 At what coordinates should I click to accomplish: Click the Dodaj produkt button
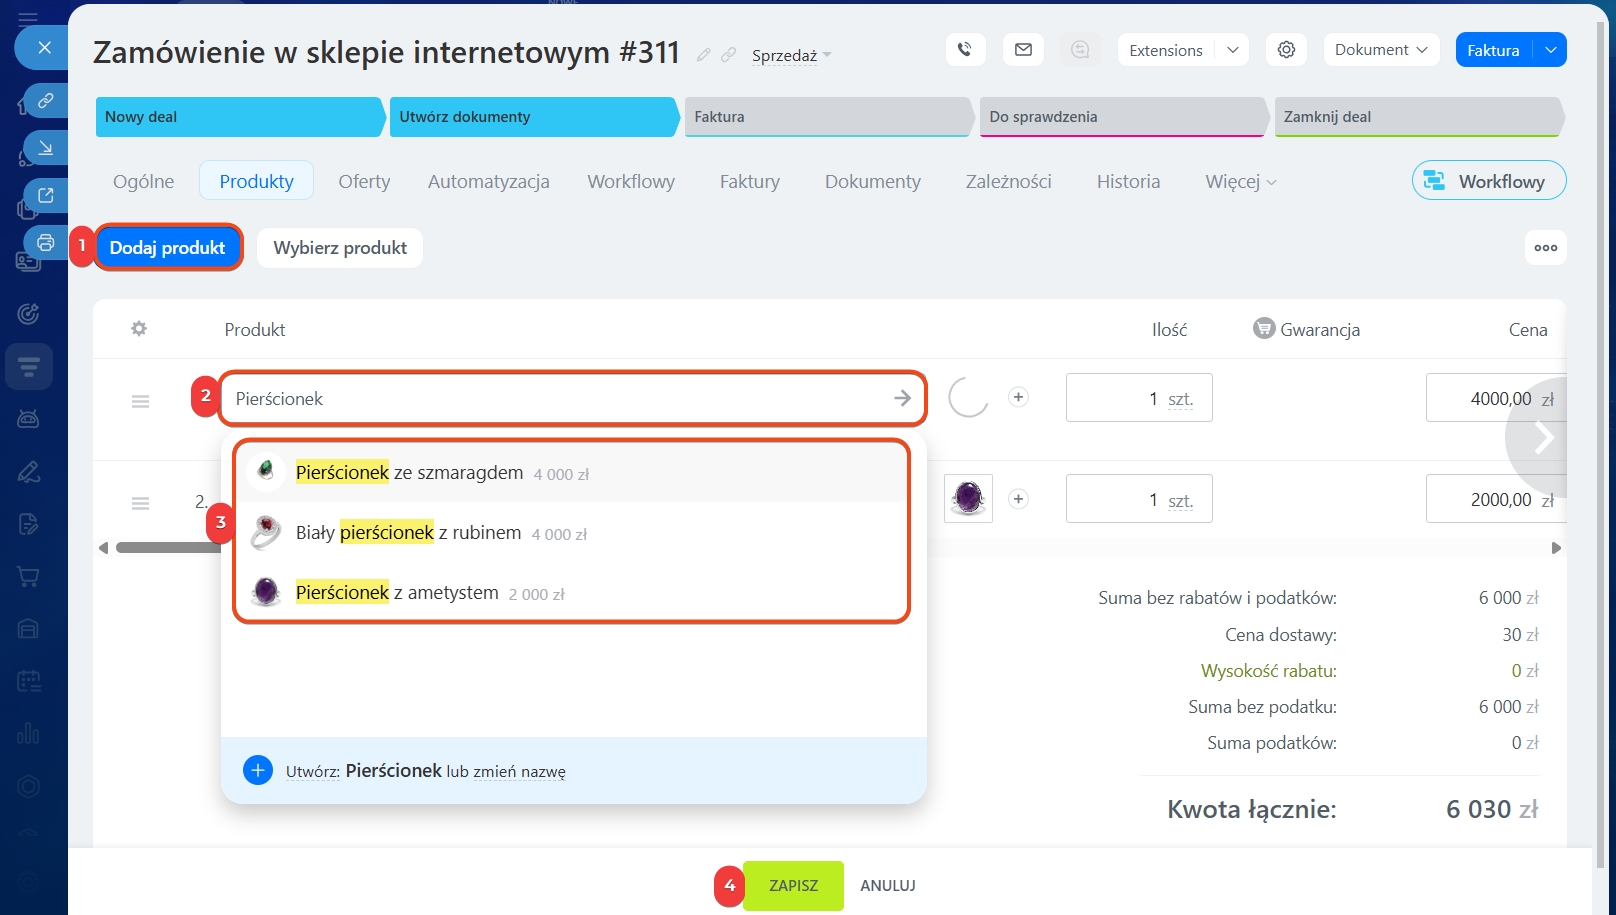(168, 248)
